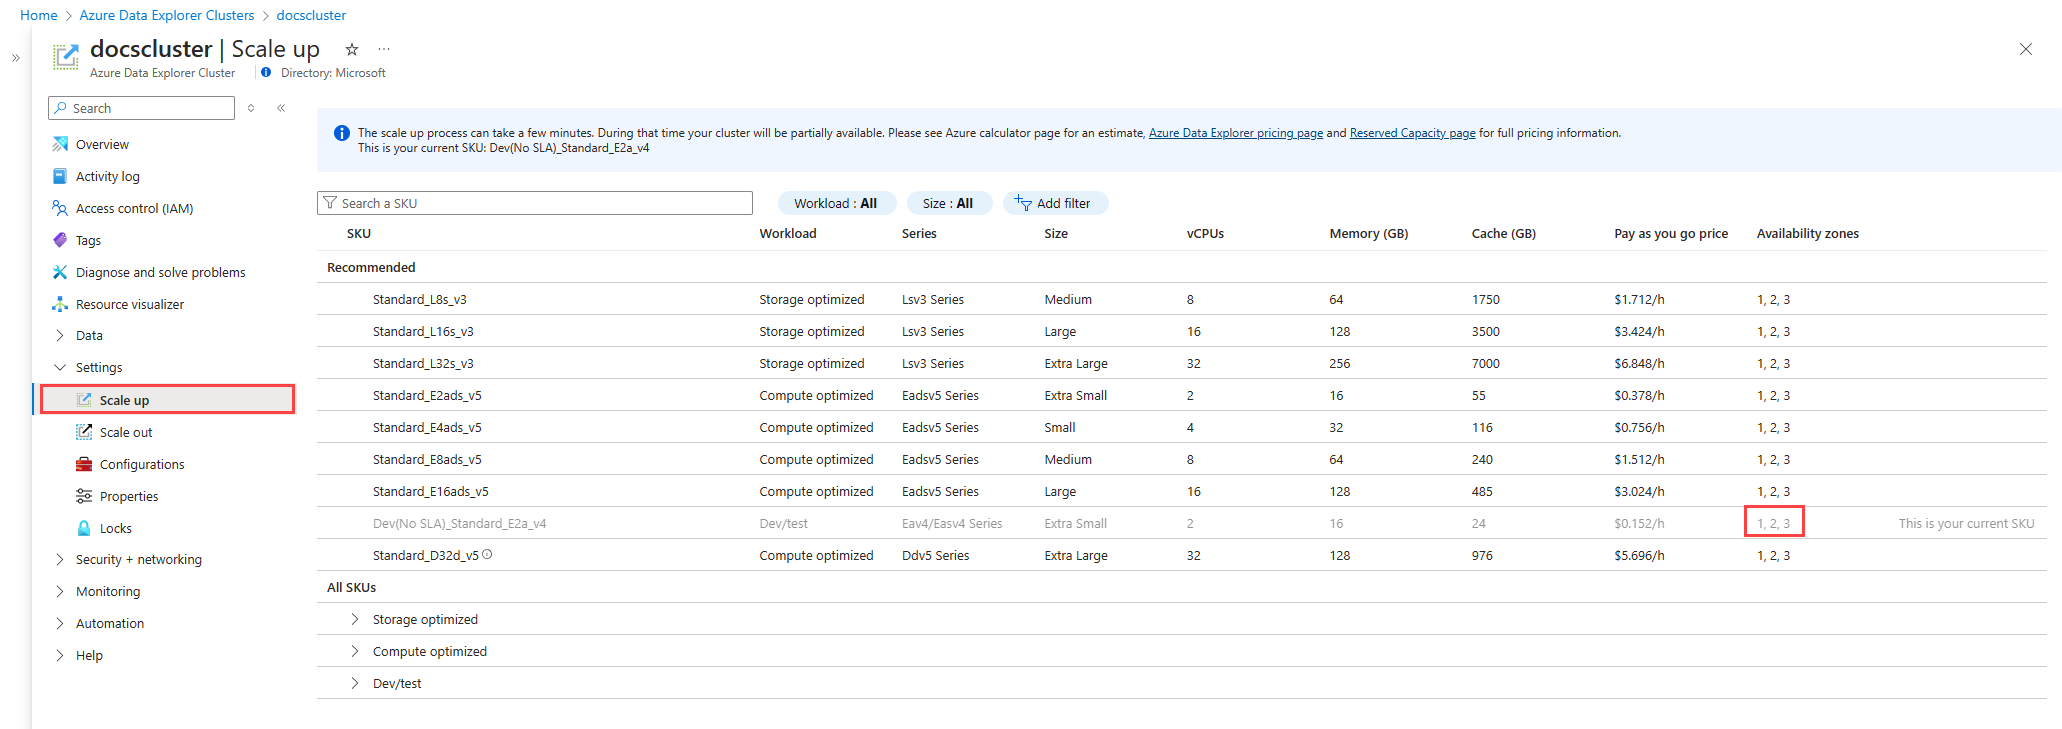Click the Locks padlock icon
Viewport: 2062px width, 729px height.
[84, 528]
